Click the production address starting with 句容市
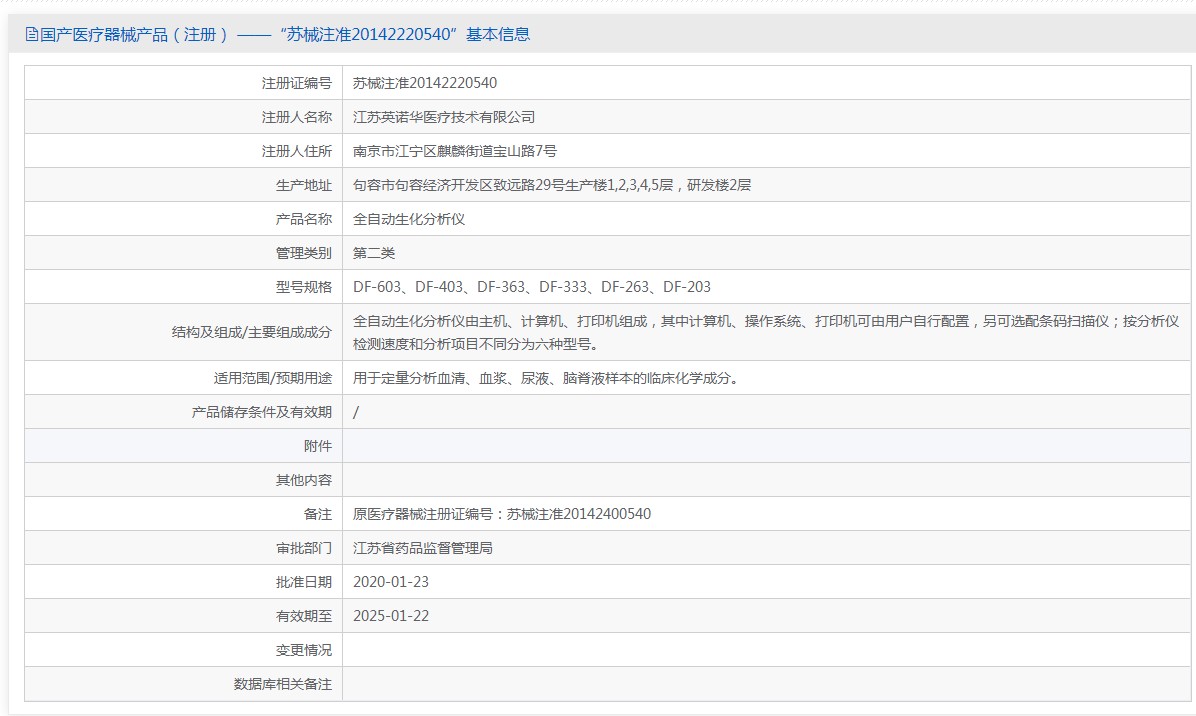Screen dimensions: 1196x716 coord(552,185)
